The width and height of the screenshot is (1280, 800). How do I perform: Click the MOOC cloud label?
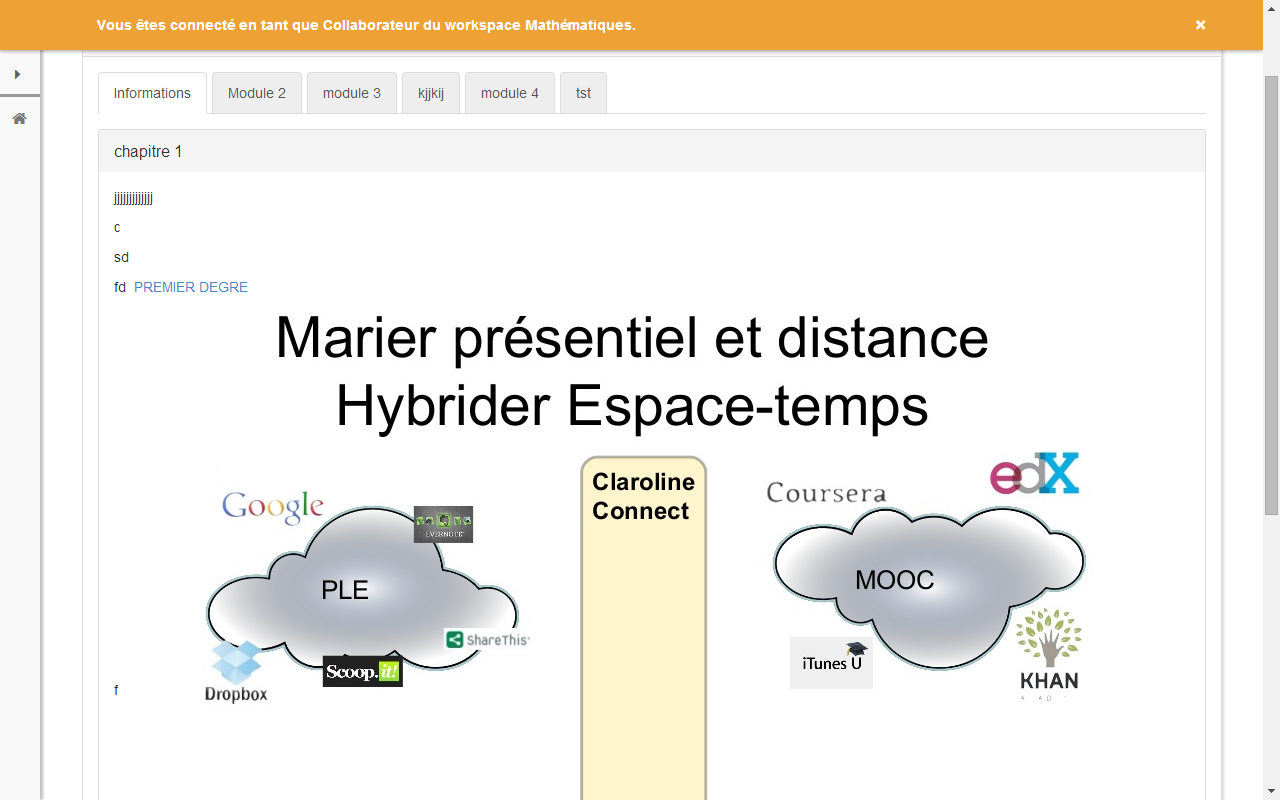coord(894,580)
